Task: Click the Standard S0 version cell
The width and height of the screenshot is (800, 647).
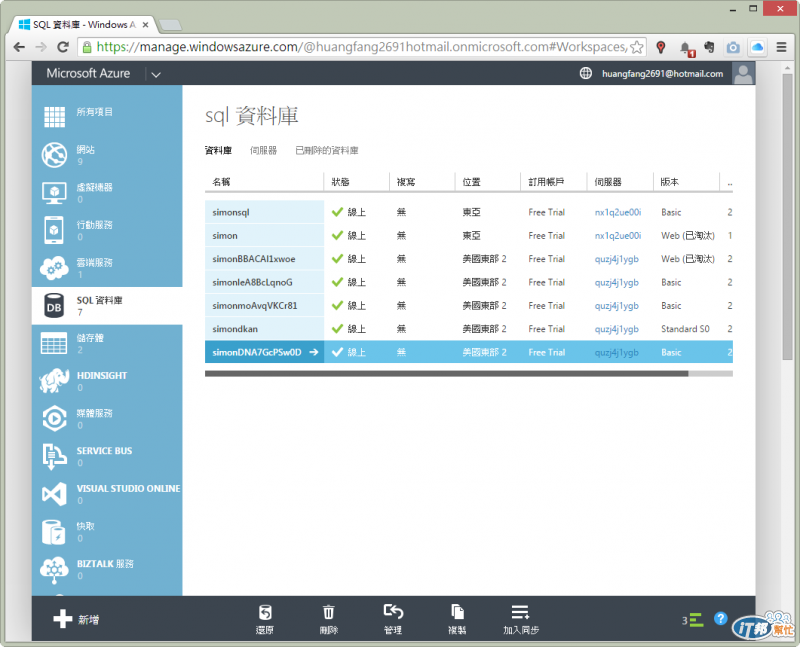Action: [x=685, y=329]
